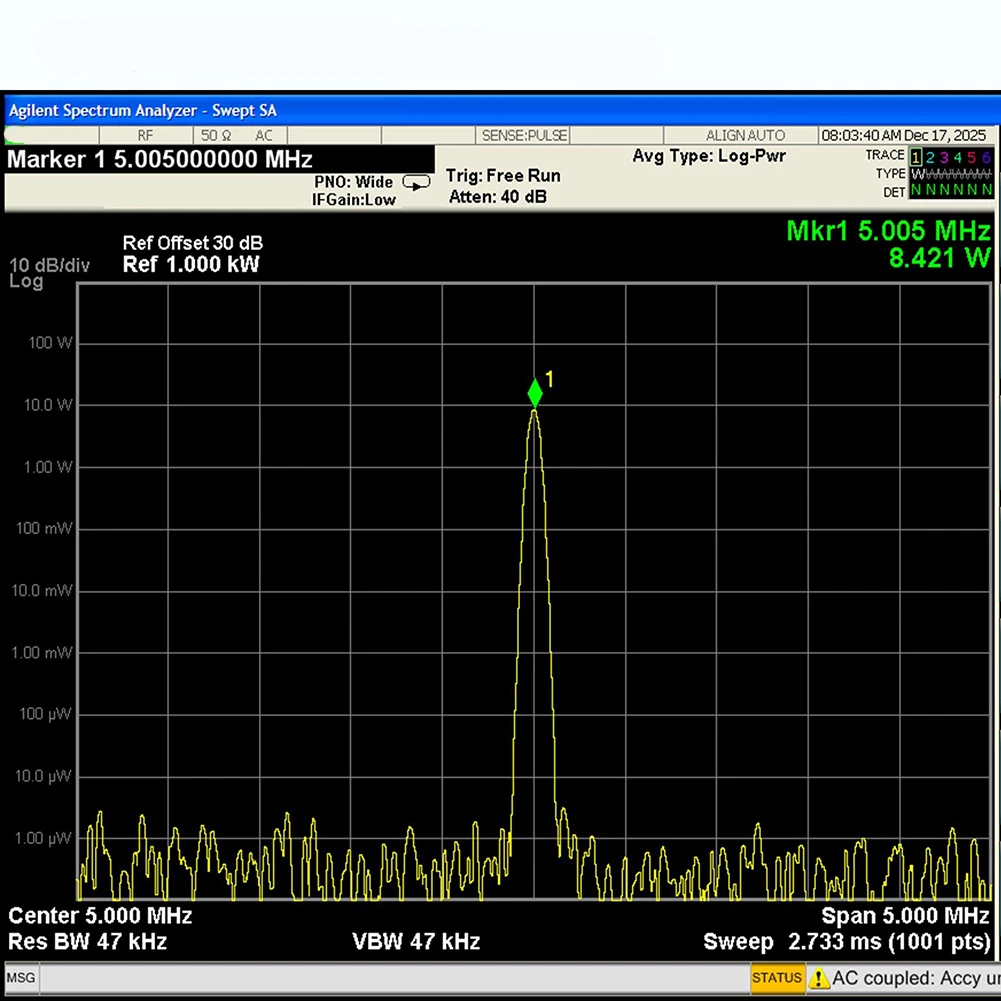The height and width of the screenshot is (1001, 1001).
Task: Select trace 5 (red) in the TRACE indicator
Action: pyautogui.click(x=972, y=156)
